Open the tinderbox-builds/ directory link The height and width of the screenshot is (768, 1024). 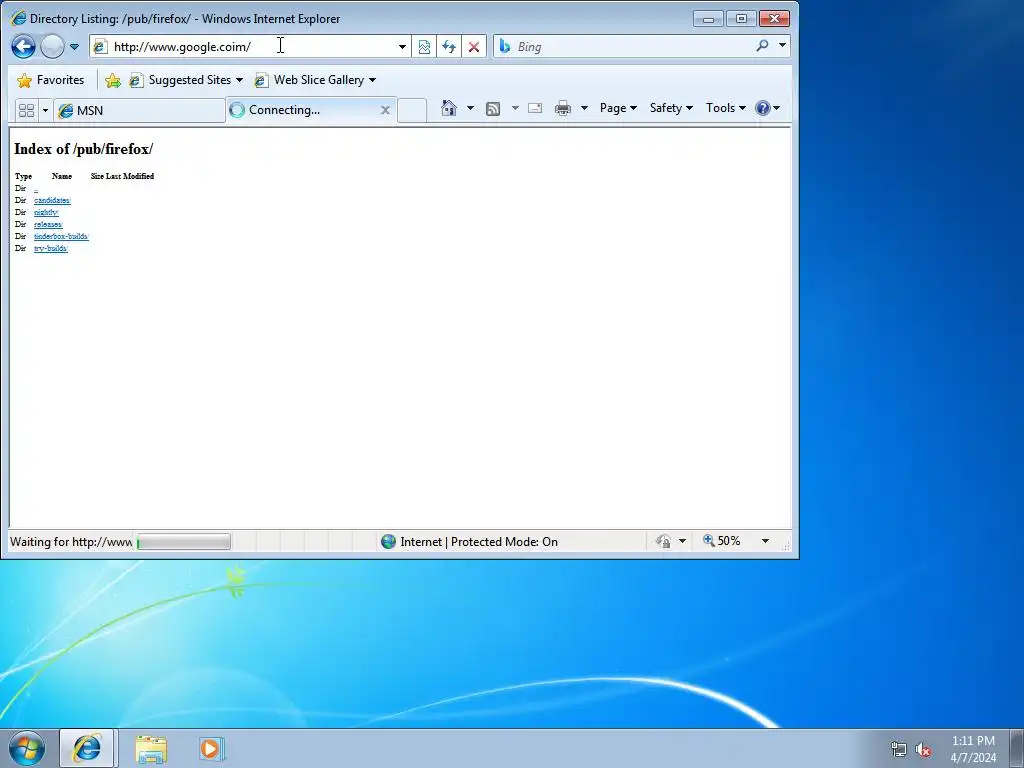(x=61, y=236)
